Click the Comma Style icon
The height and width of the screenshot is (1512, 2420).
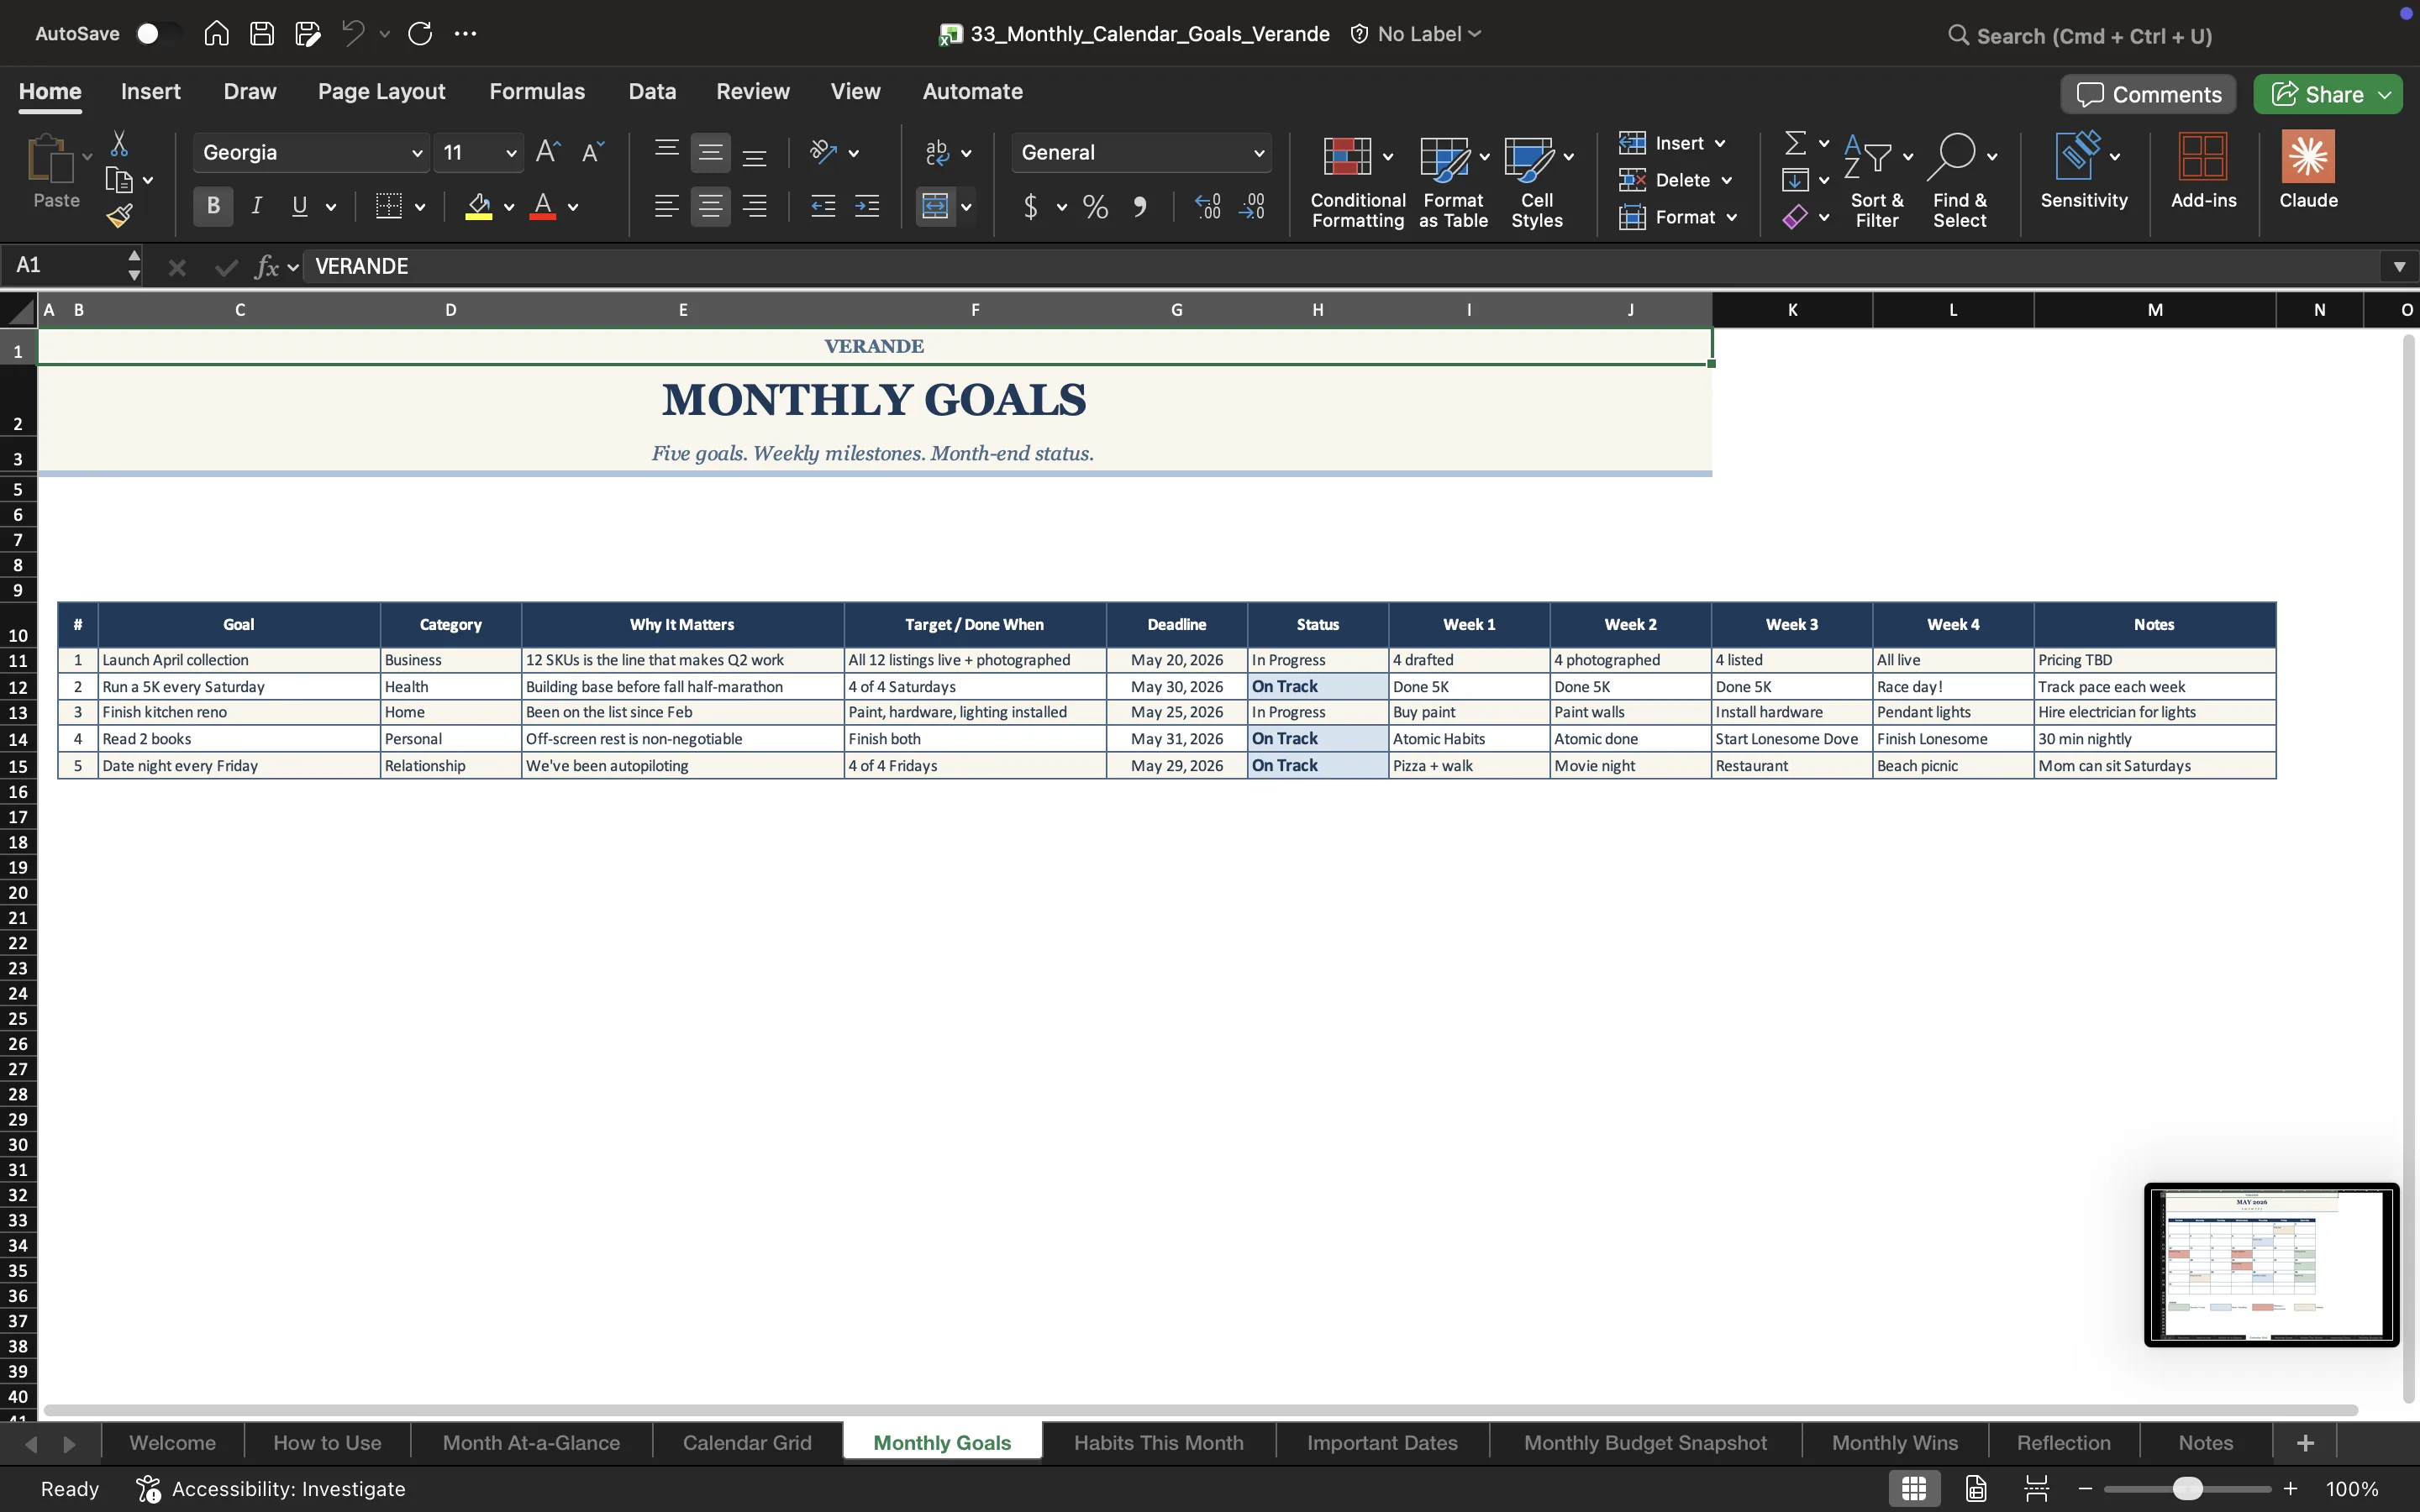point(1139,207)
